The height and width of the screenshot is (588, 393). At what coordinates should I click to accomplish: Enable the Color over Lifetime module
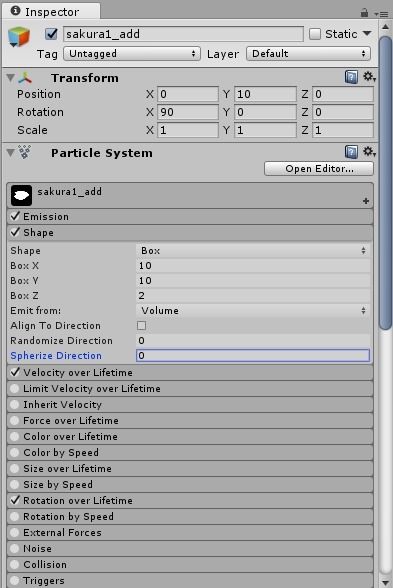click(15, 436)
